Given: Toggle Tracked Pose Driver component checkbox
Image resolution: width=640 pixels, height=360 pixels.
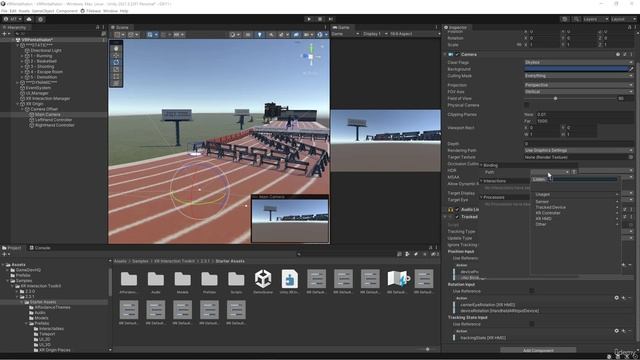Looking at the screenshot, I should click(x=457, y=217).
